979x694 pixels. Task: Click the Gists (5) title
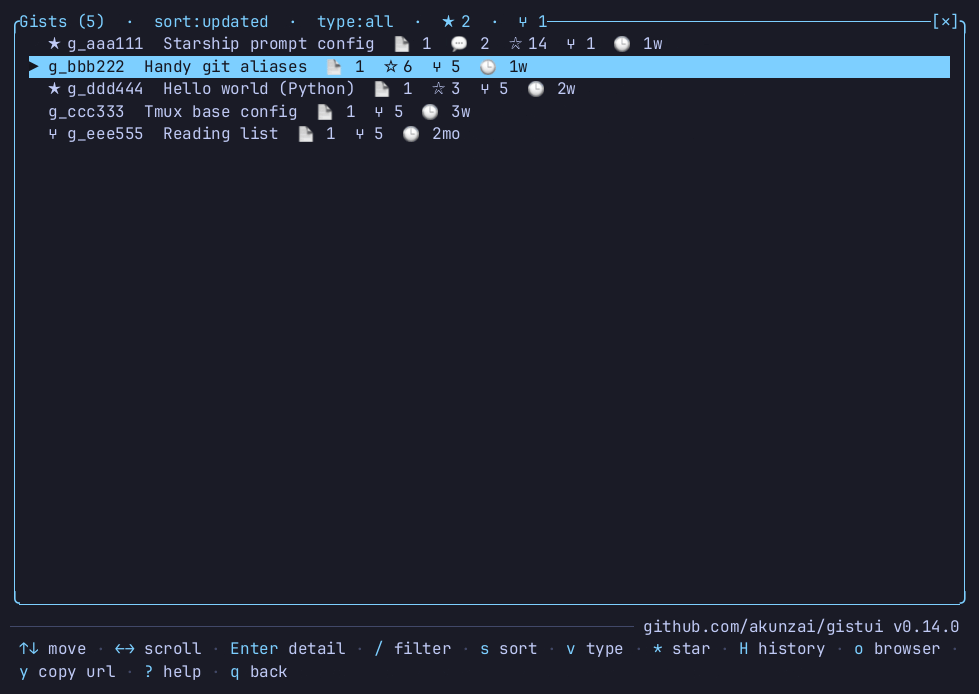coord(62,22)
